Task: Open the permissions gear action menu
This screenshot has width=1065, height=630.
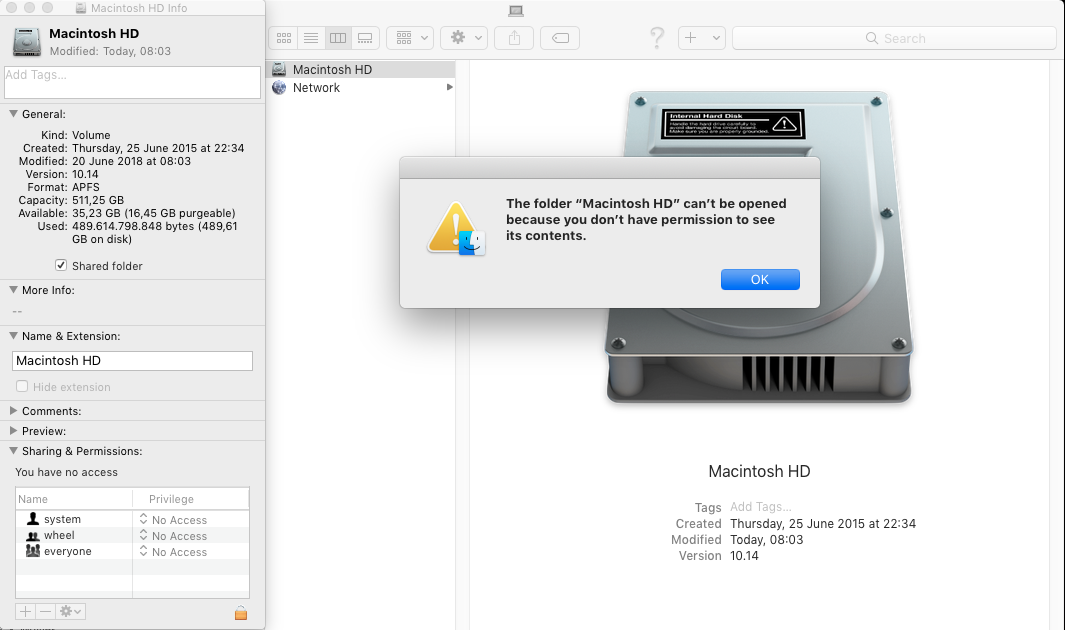Action: 71,612
